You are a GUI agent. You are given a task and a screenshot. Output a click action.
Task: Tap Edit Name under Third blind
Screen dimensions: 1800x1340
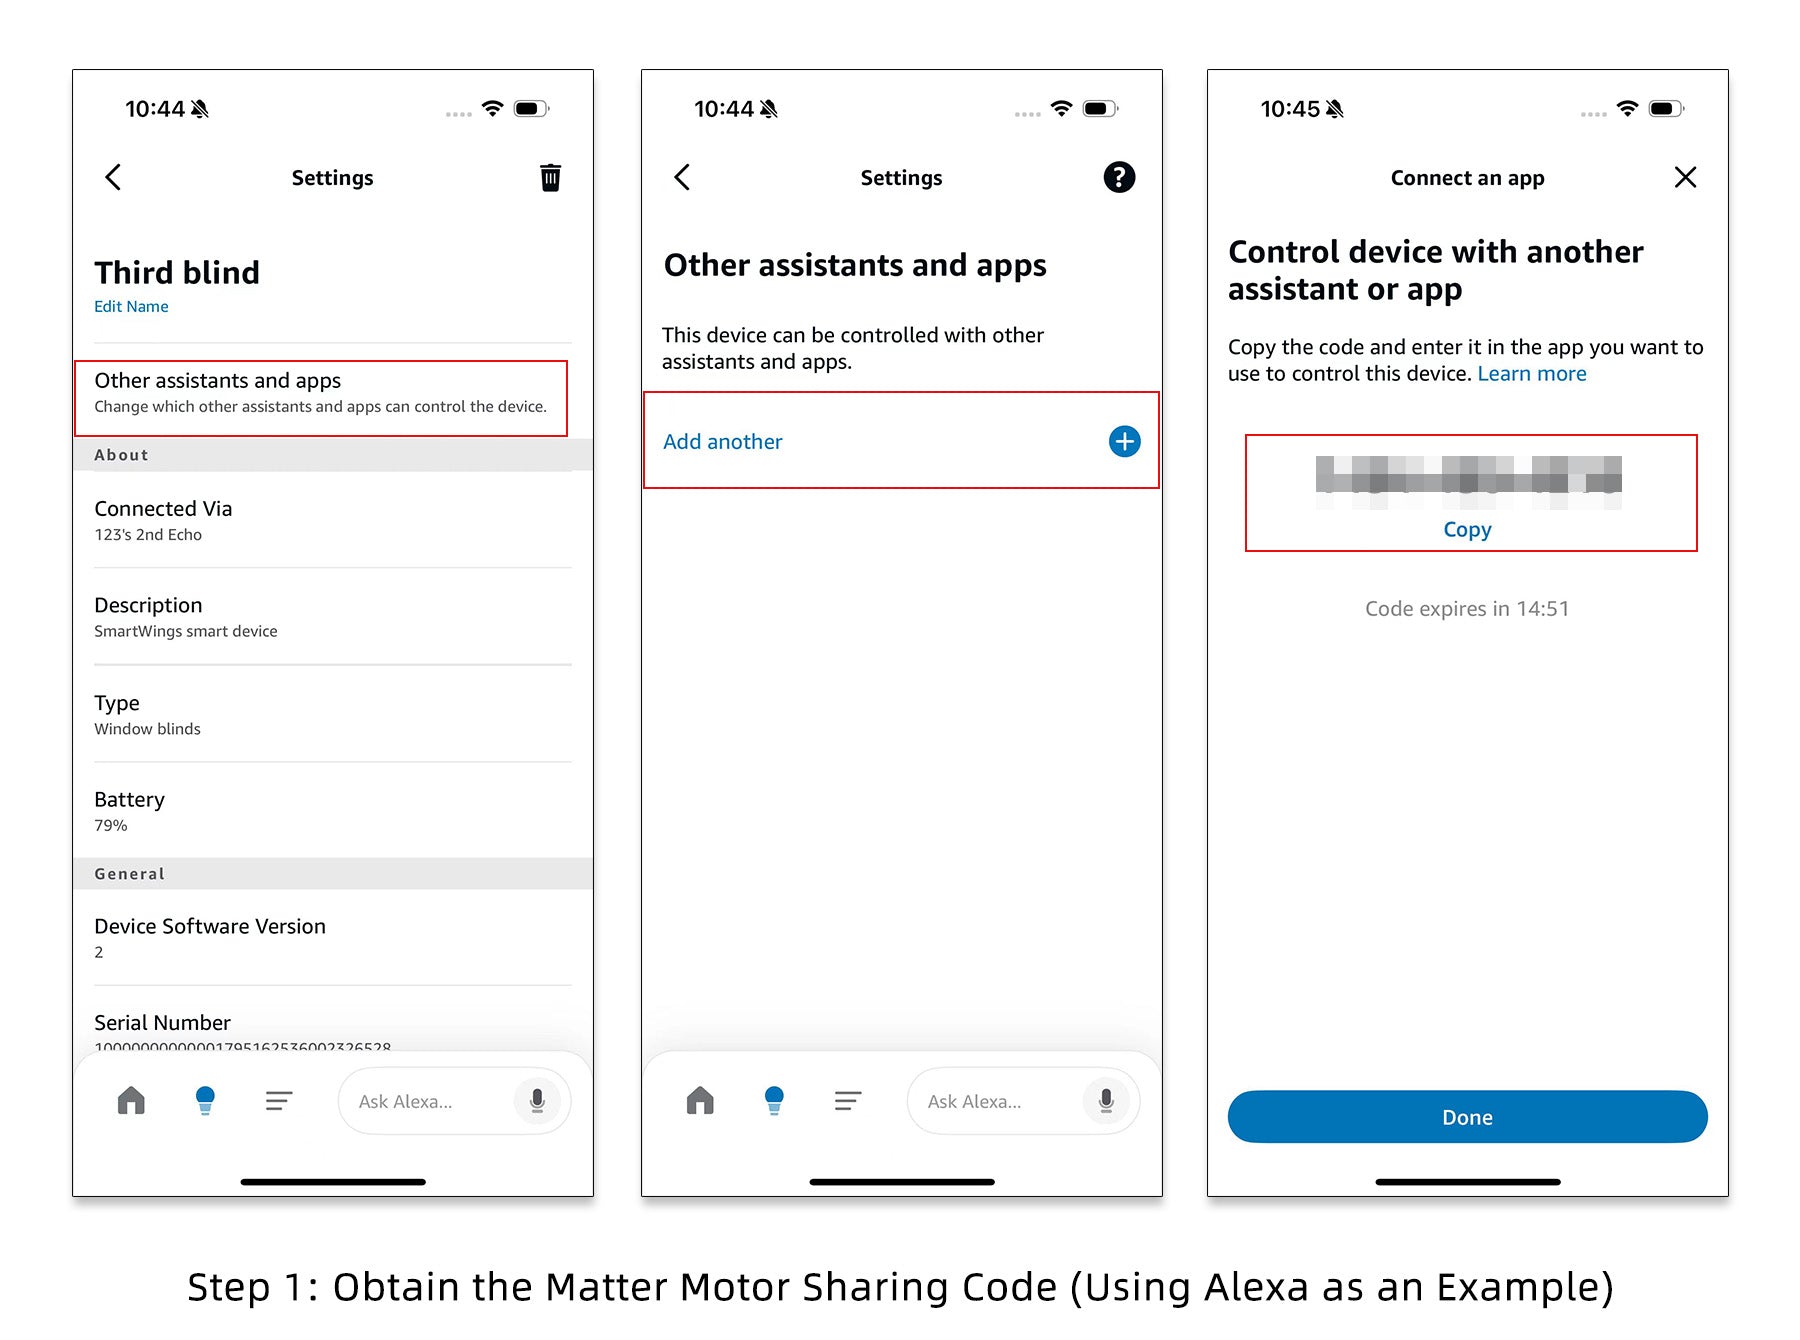(x=131, y=307)
